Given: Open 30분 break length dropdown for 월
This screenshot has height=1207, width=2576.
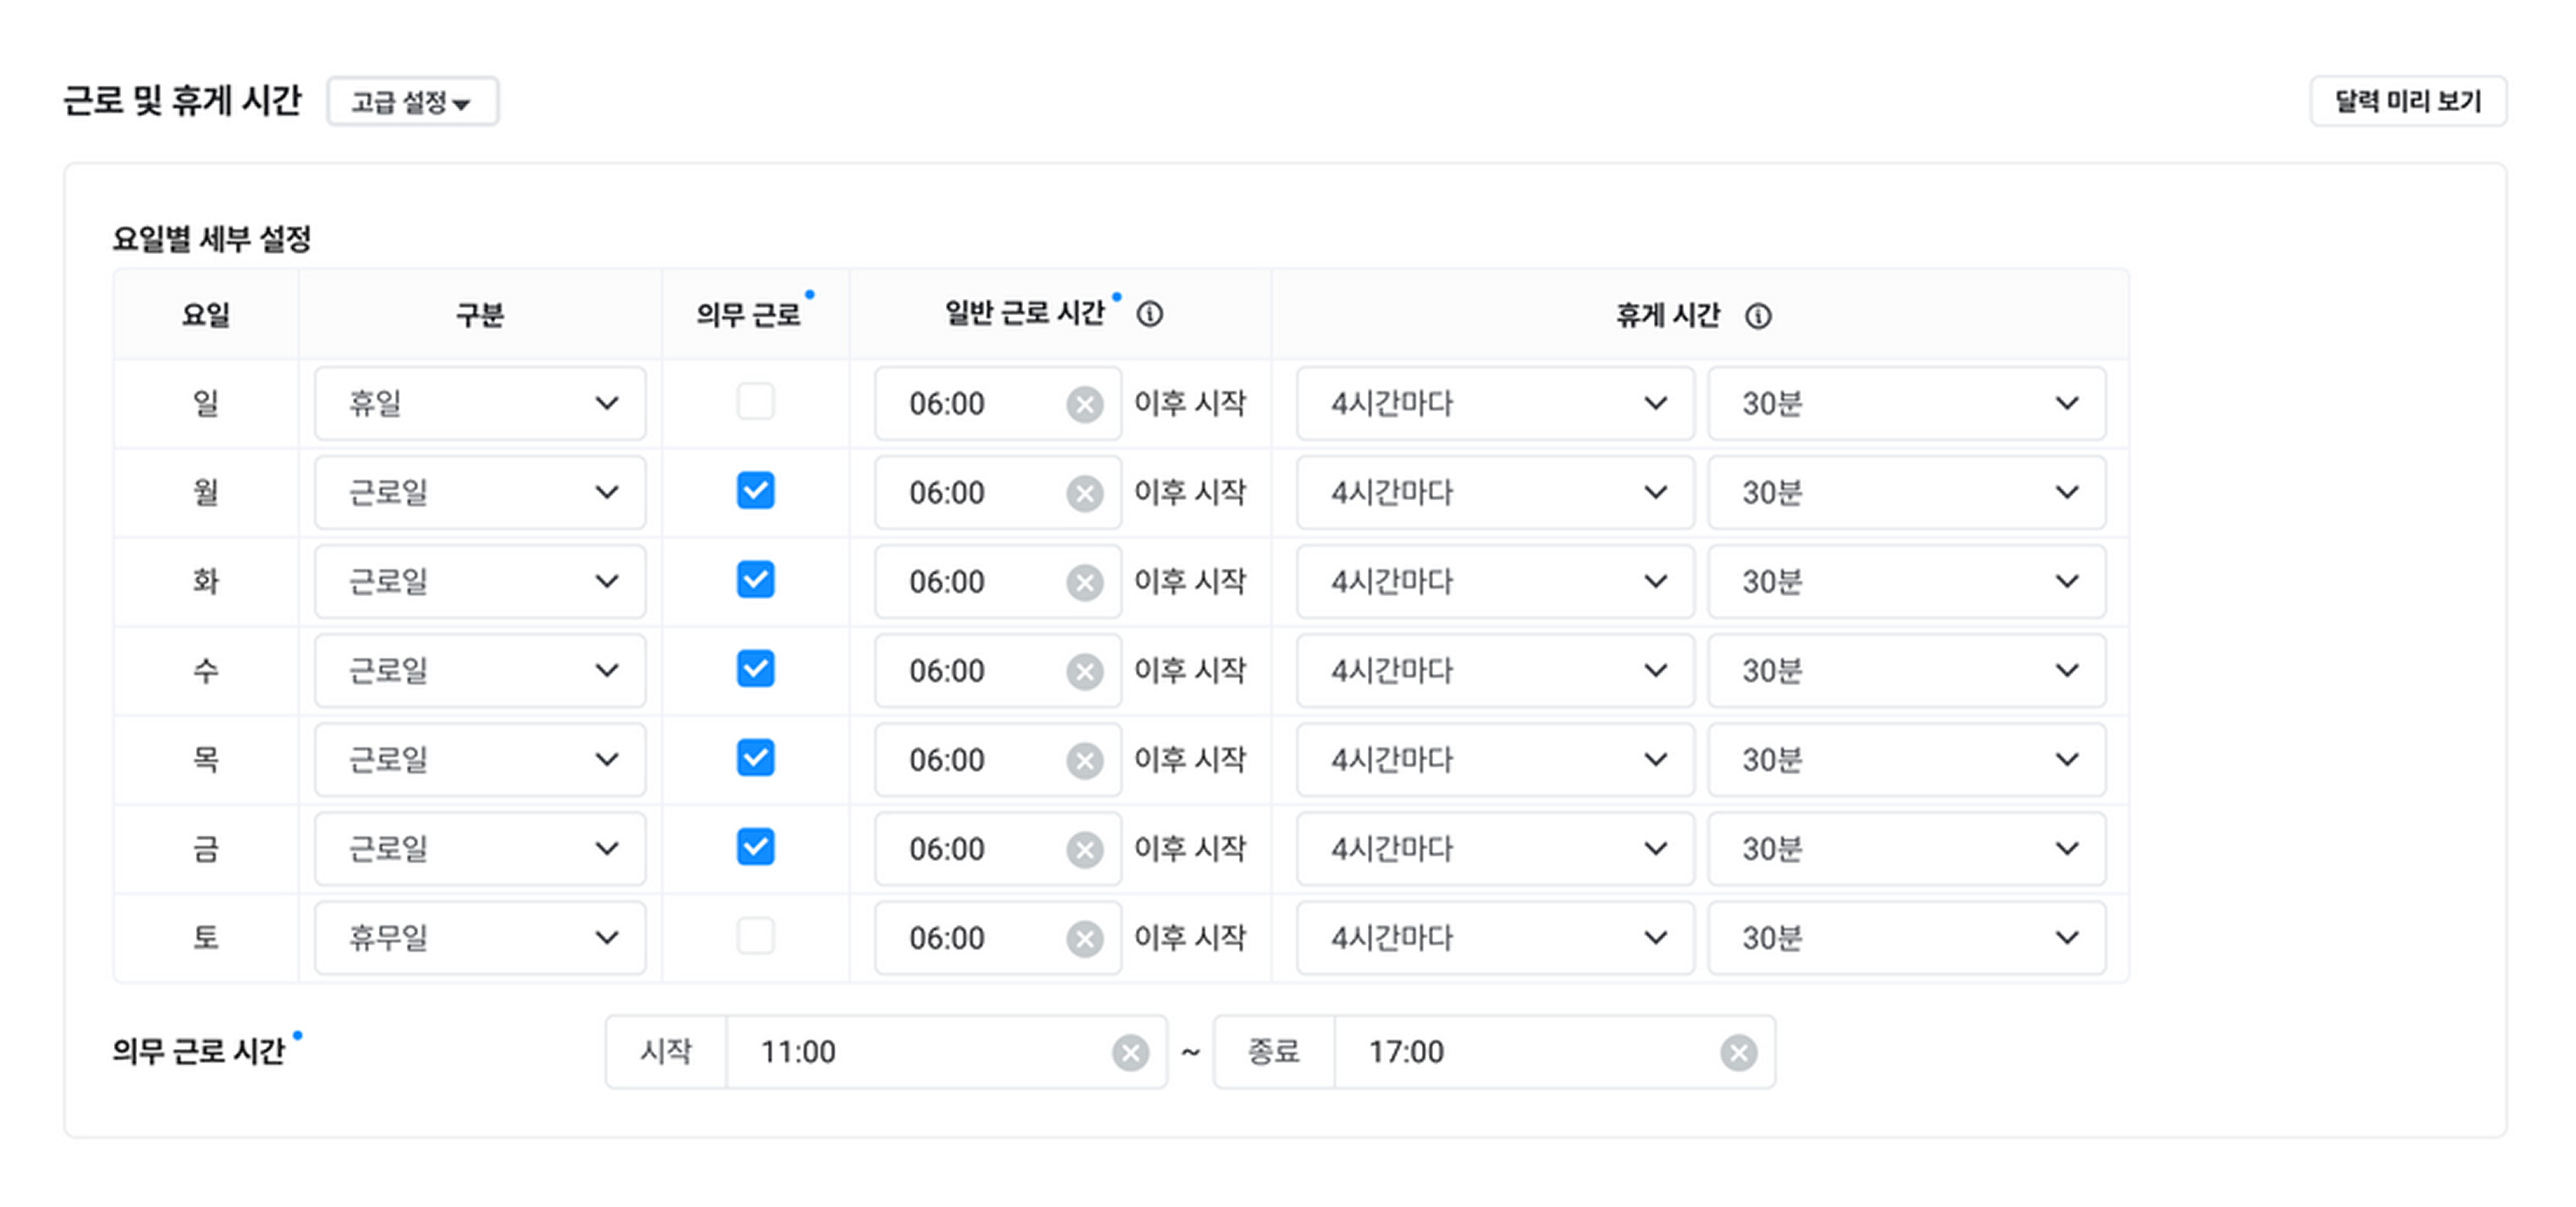Looking at the screenshot, I should 1906,492.
